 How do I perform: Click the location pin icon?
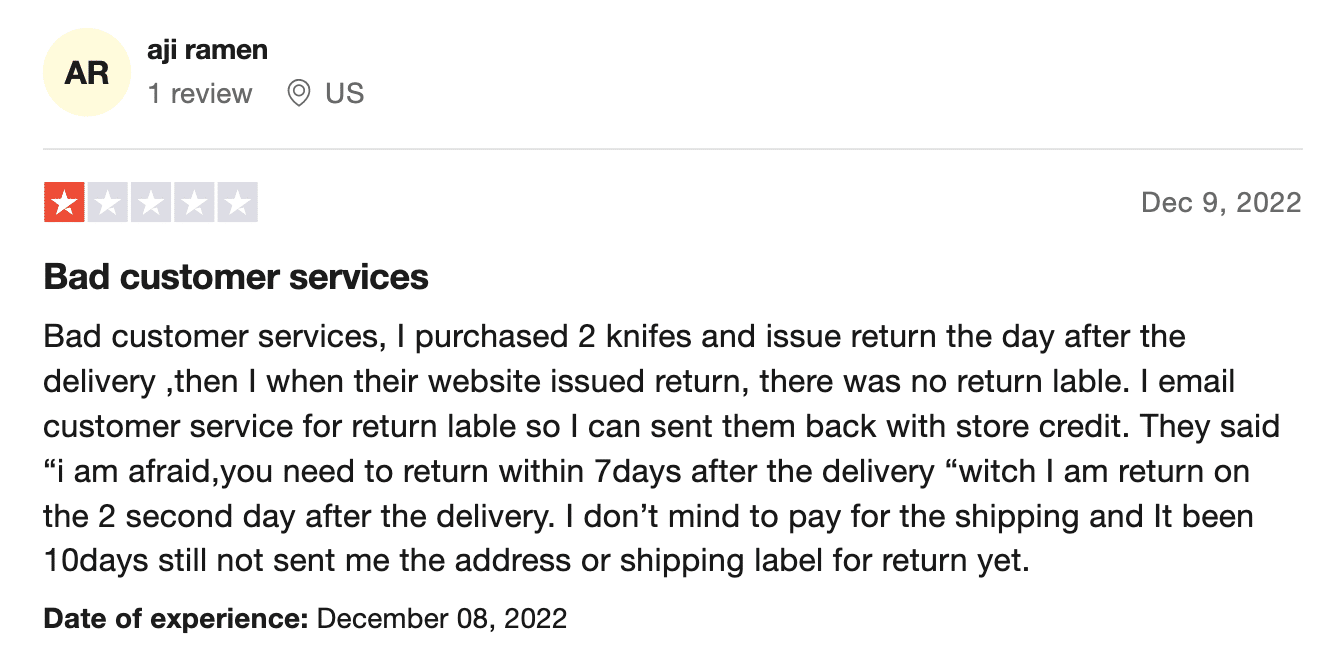(298, 94)
